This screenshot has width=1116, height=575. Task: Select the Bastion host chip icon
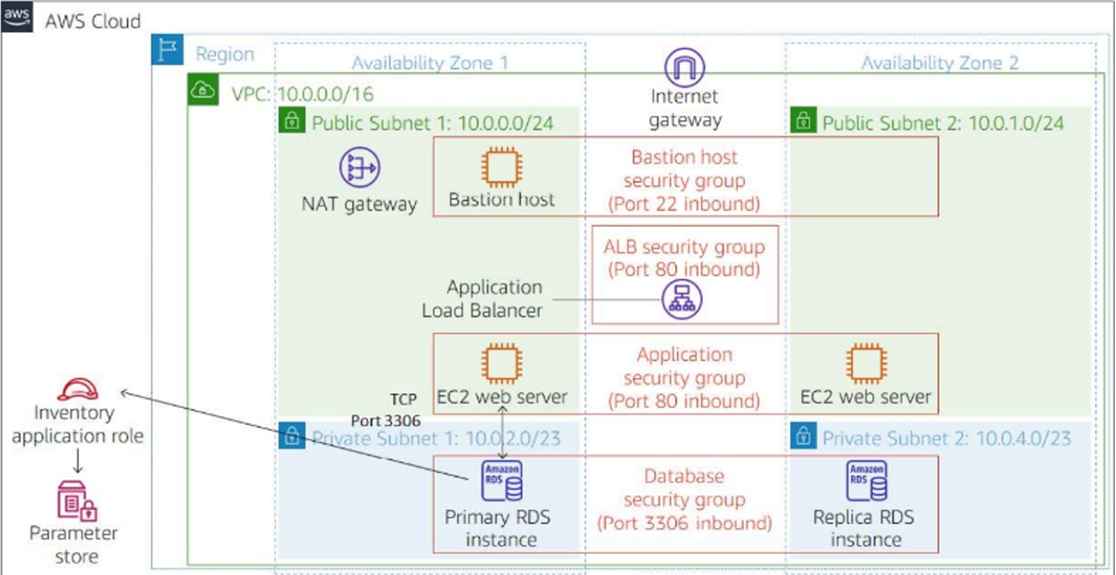tap(501, 169)
